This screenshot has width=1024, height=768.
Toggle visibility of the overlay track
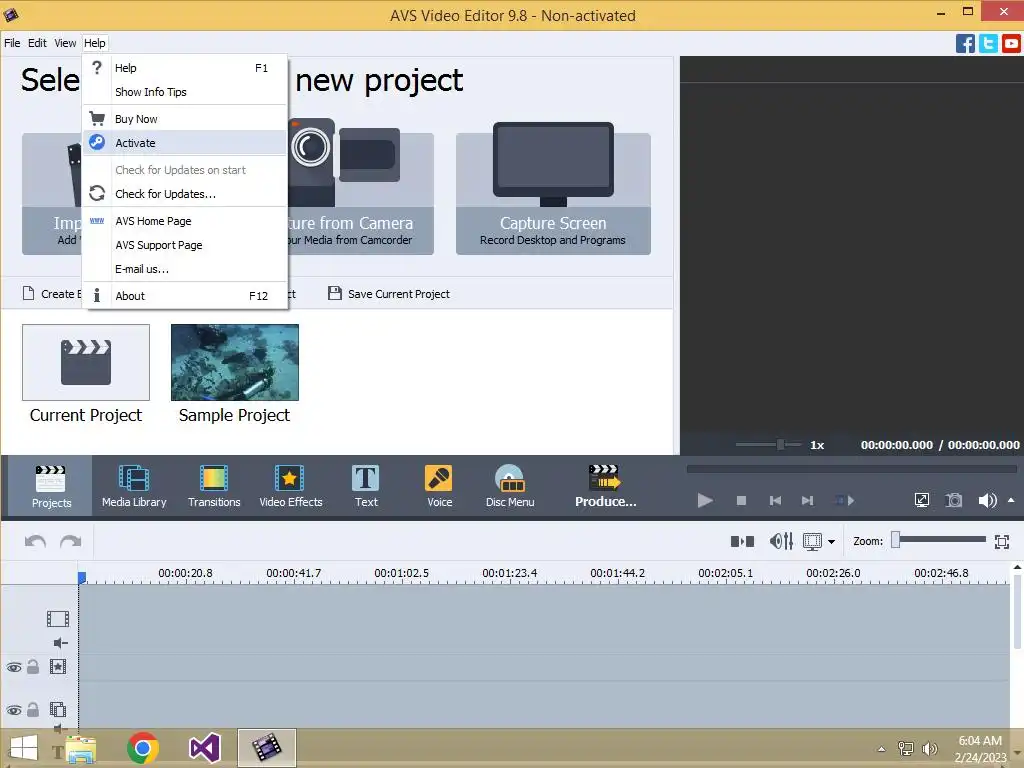(x=14, y=710)
